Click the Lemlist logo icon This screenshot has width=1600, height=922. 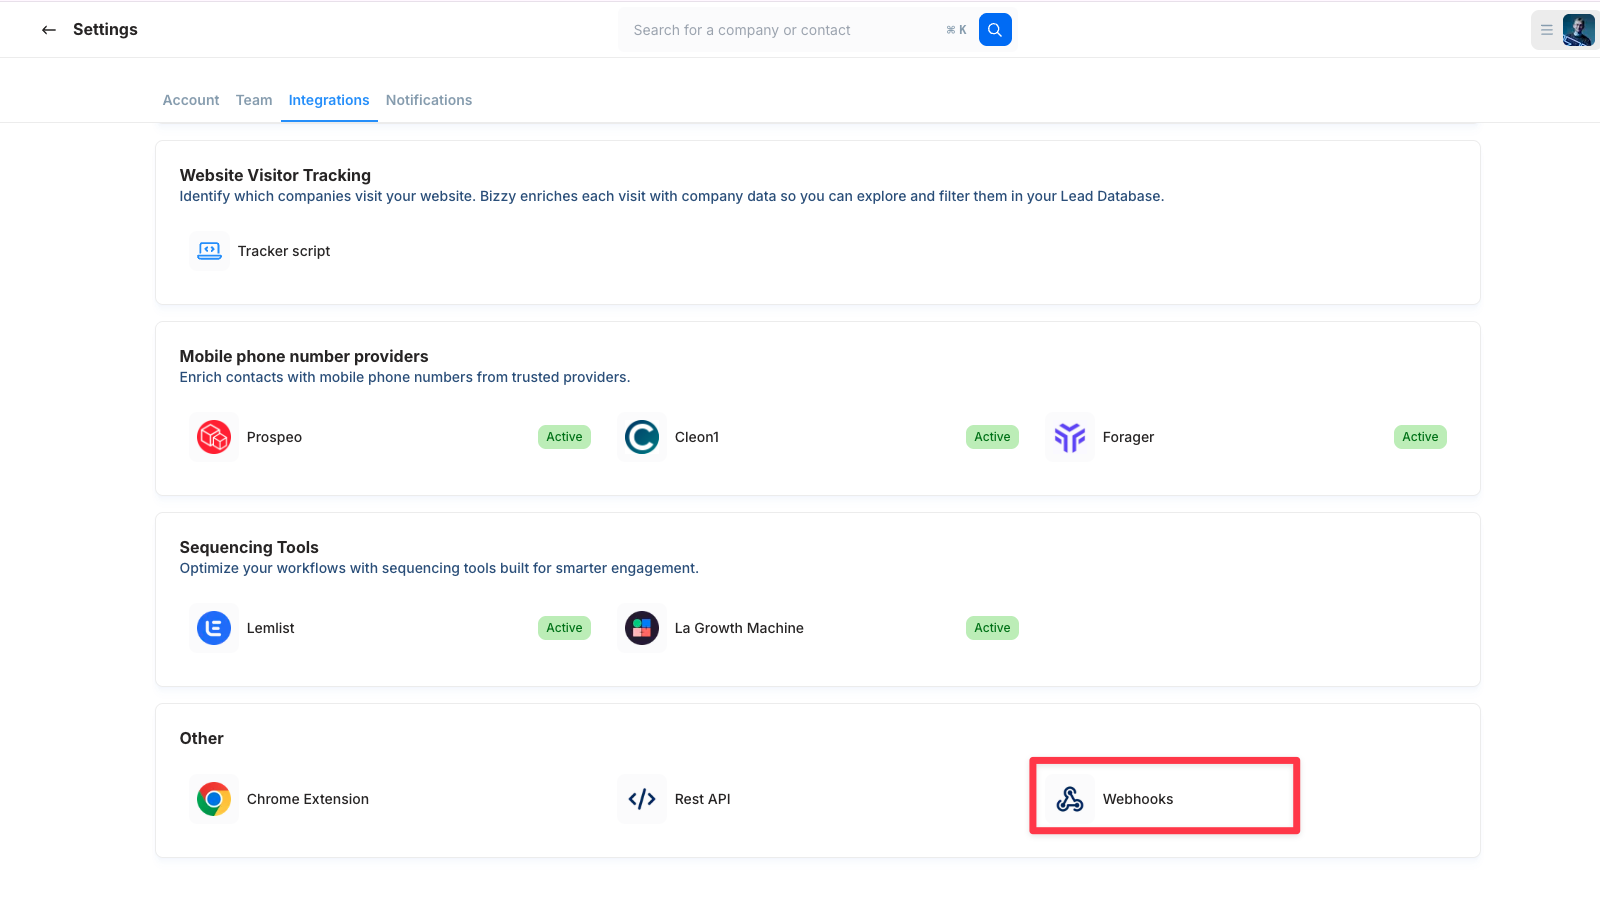point(214,628)
